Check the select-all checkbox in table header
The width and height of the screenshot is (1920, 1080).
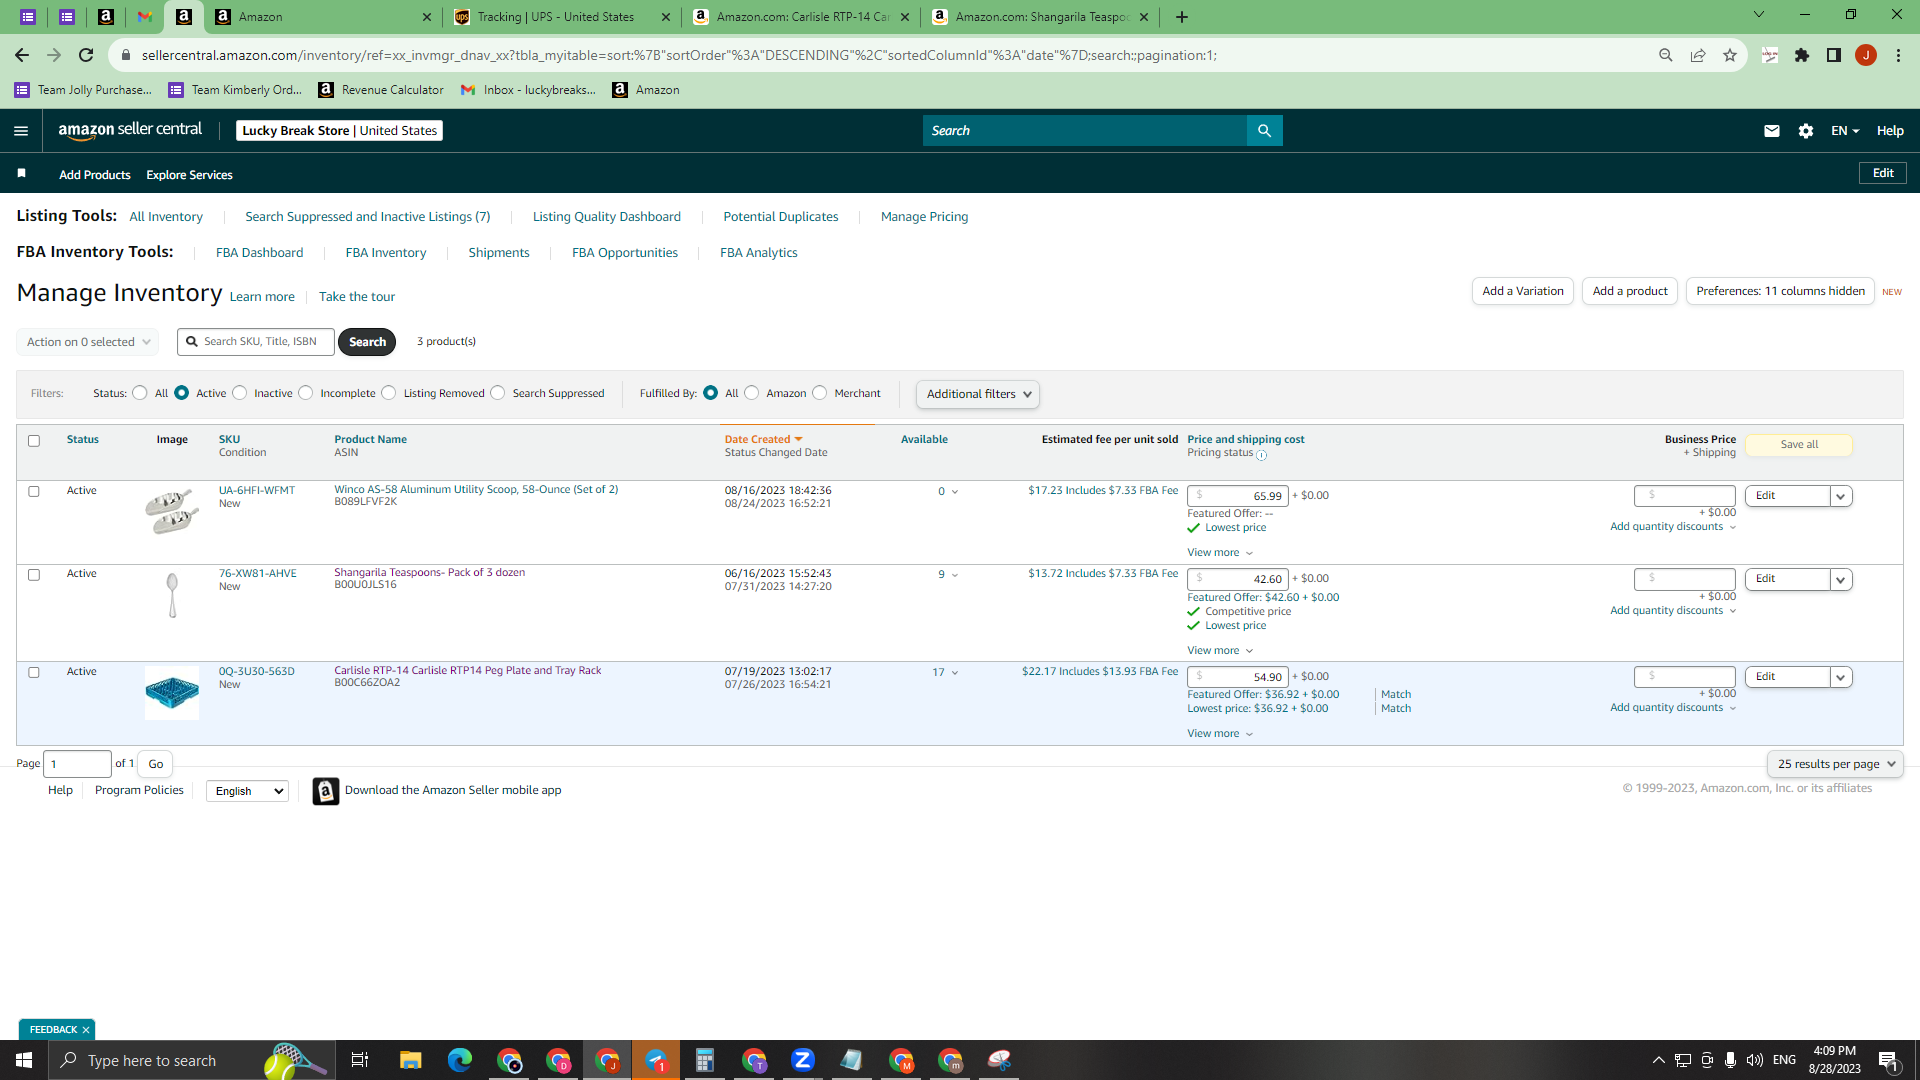[x=34, y=441]
